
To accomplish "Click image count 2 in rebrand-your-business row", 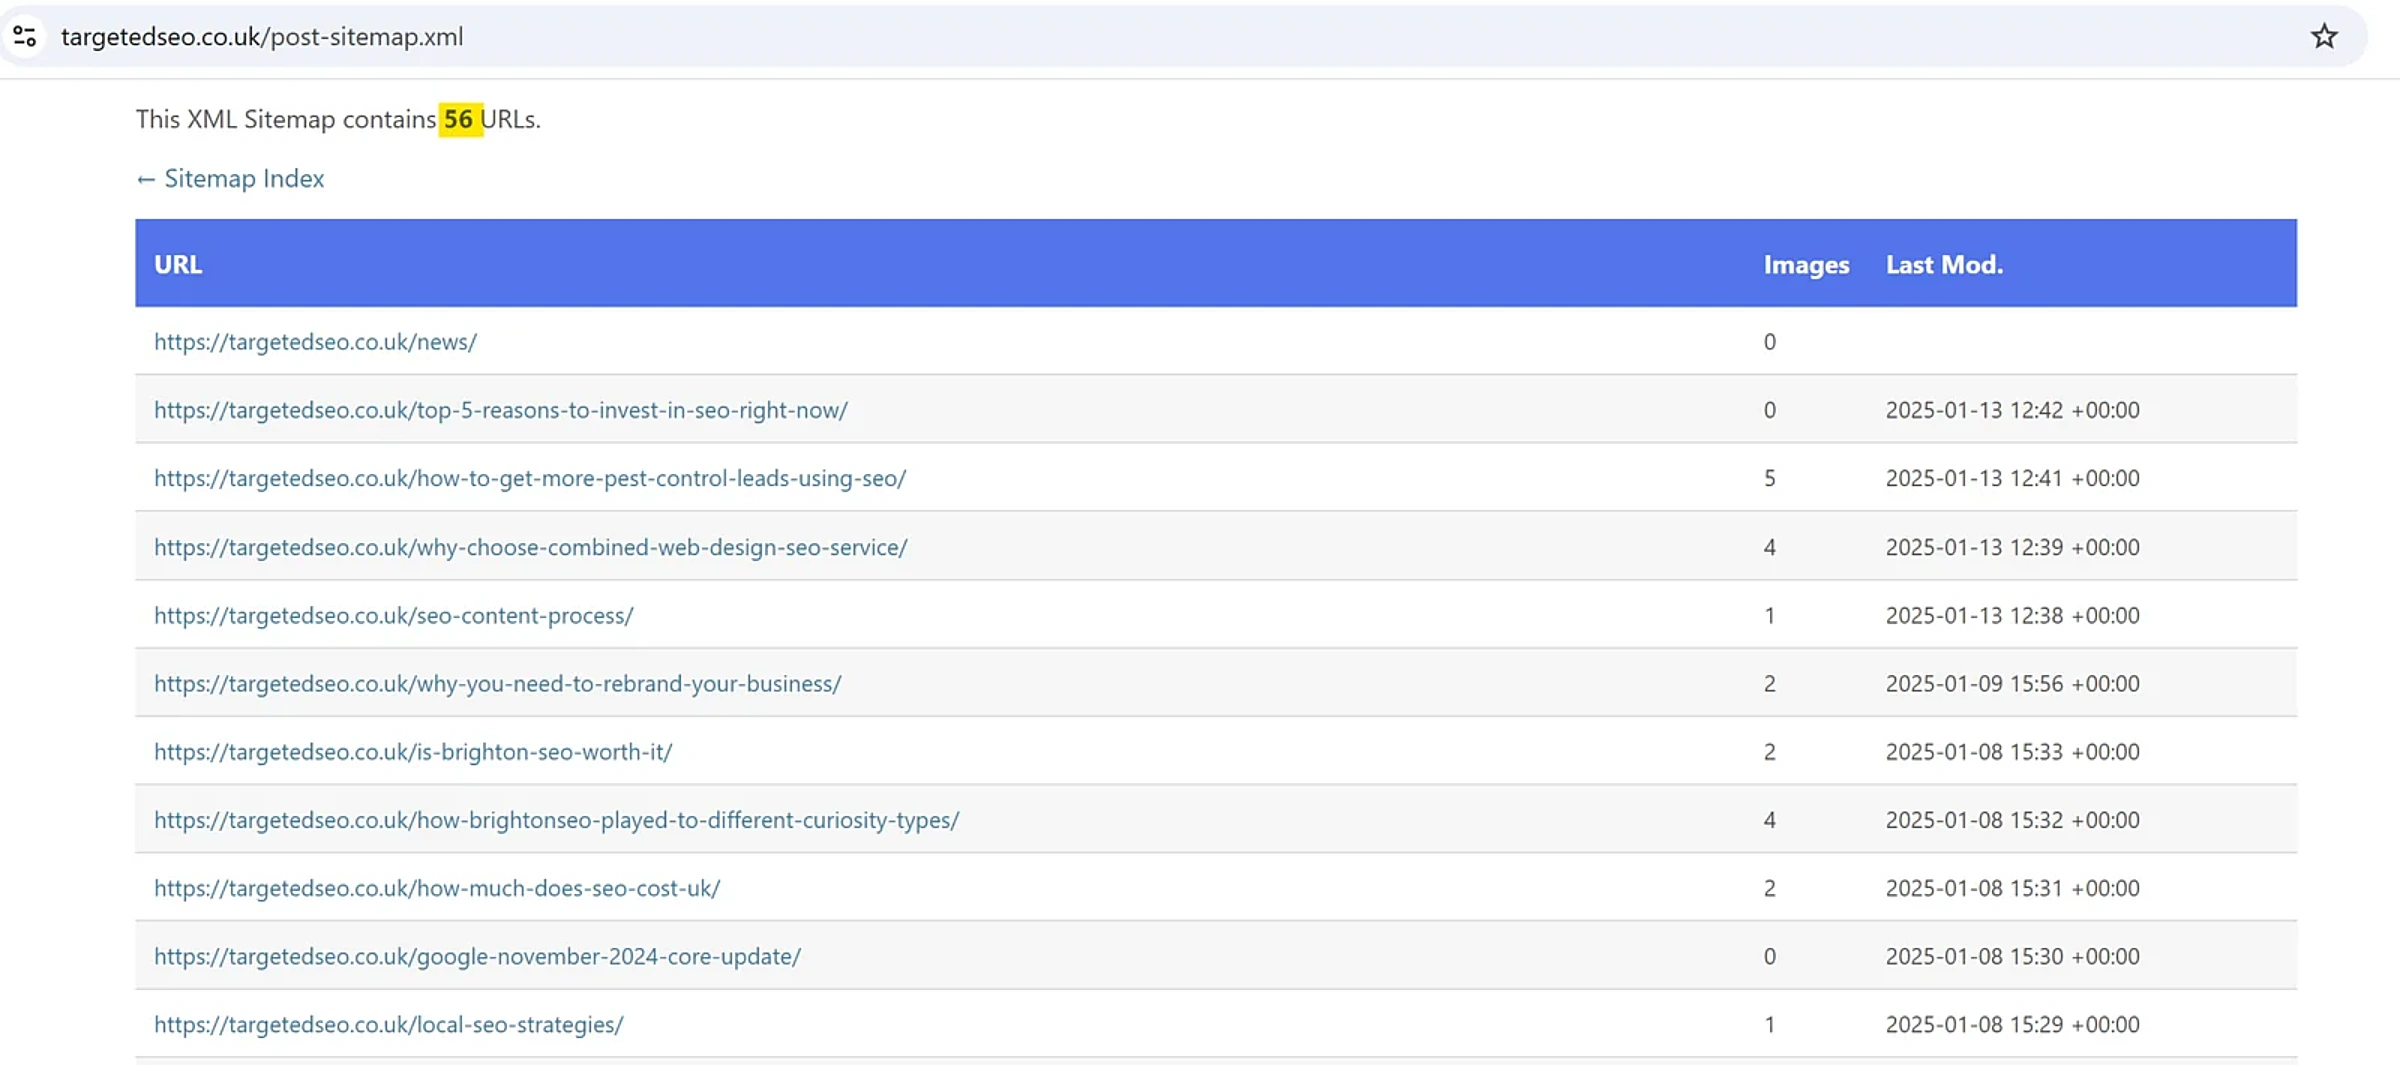I will point(1769,683).
